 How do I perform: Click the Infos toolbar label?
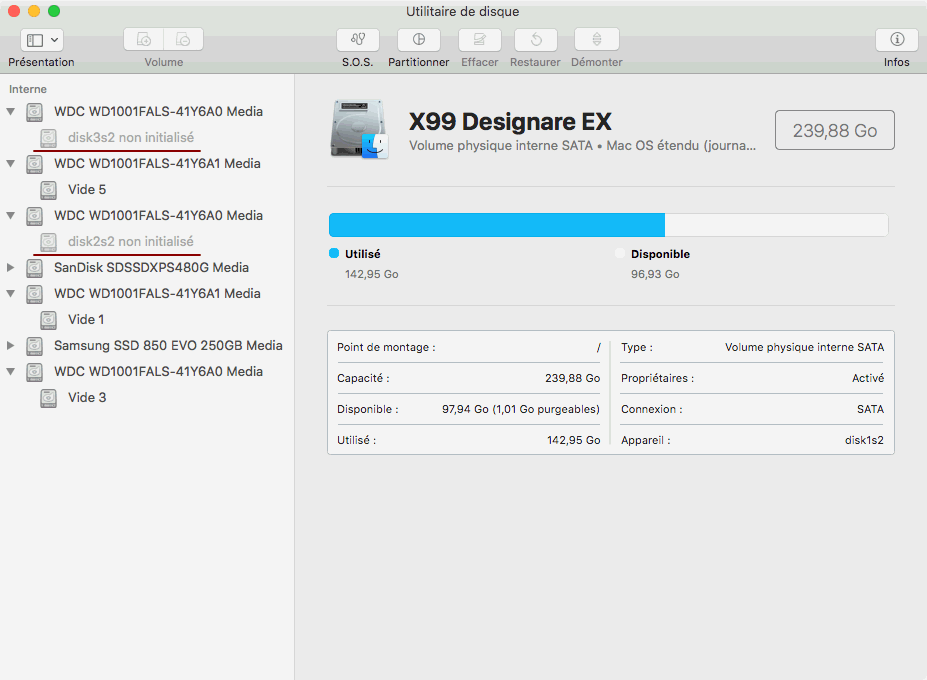click(897, 62)
